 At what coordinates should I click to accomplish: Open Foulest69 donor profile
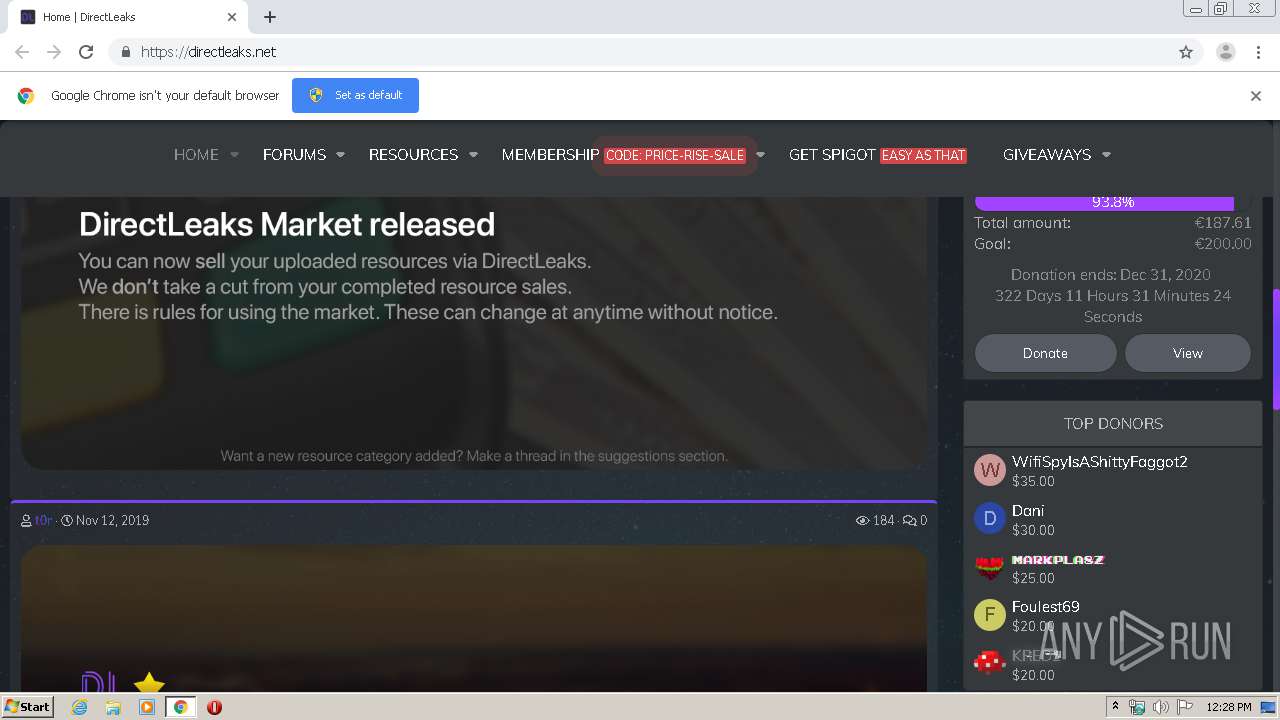pos(1046,607)
